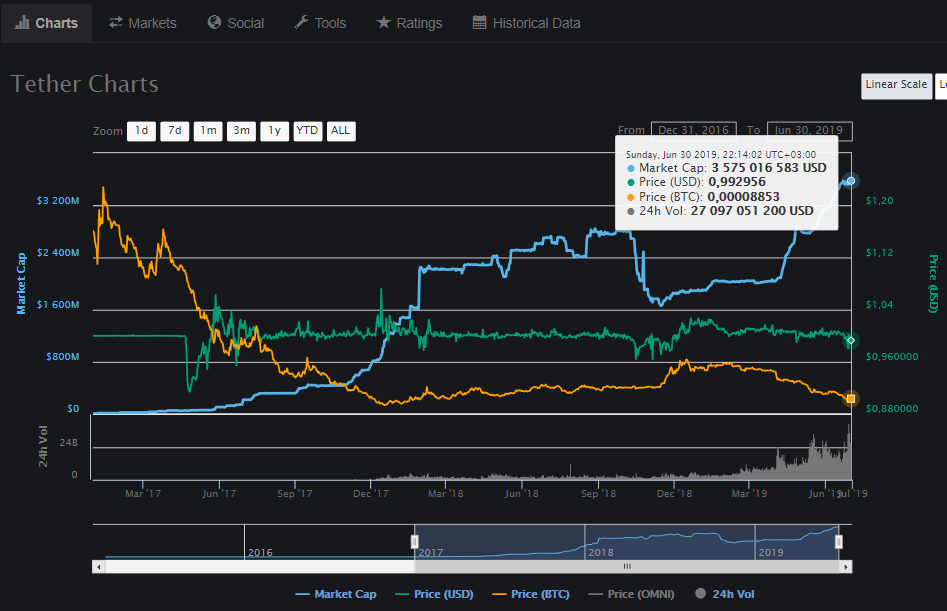Set zoom to 1d
947x611 pixels.
click(141, 131)
